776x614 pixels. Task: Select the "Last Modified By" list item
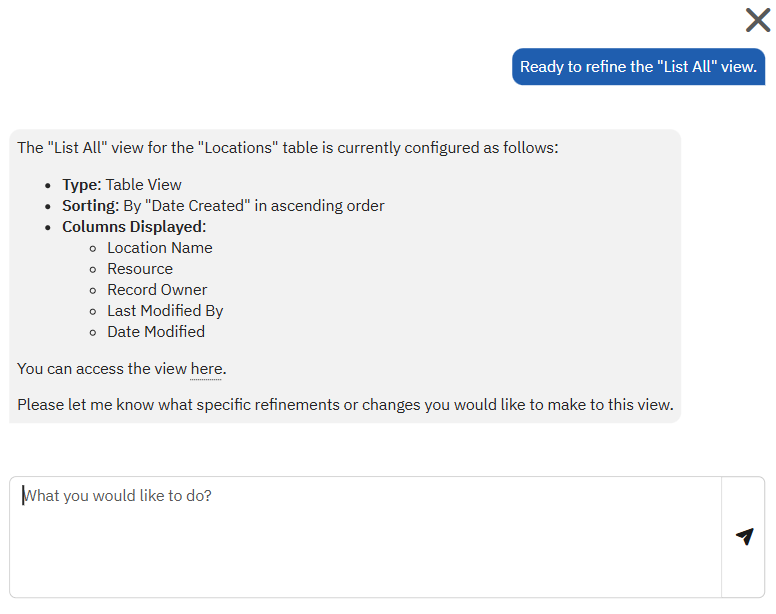pyautogui.click(x=165, y=311)
